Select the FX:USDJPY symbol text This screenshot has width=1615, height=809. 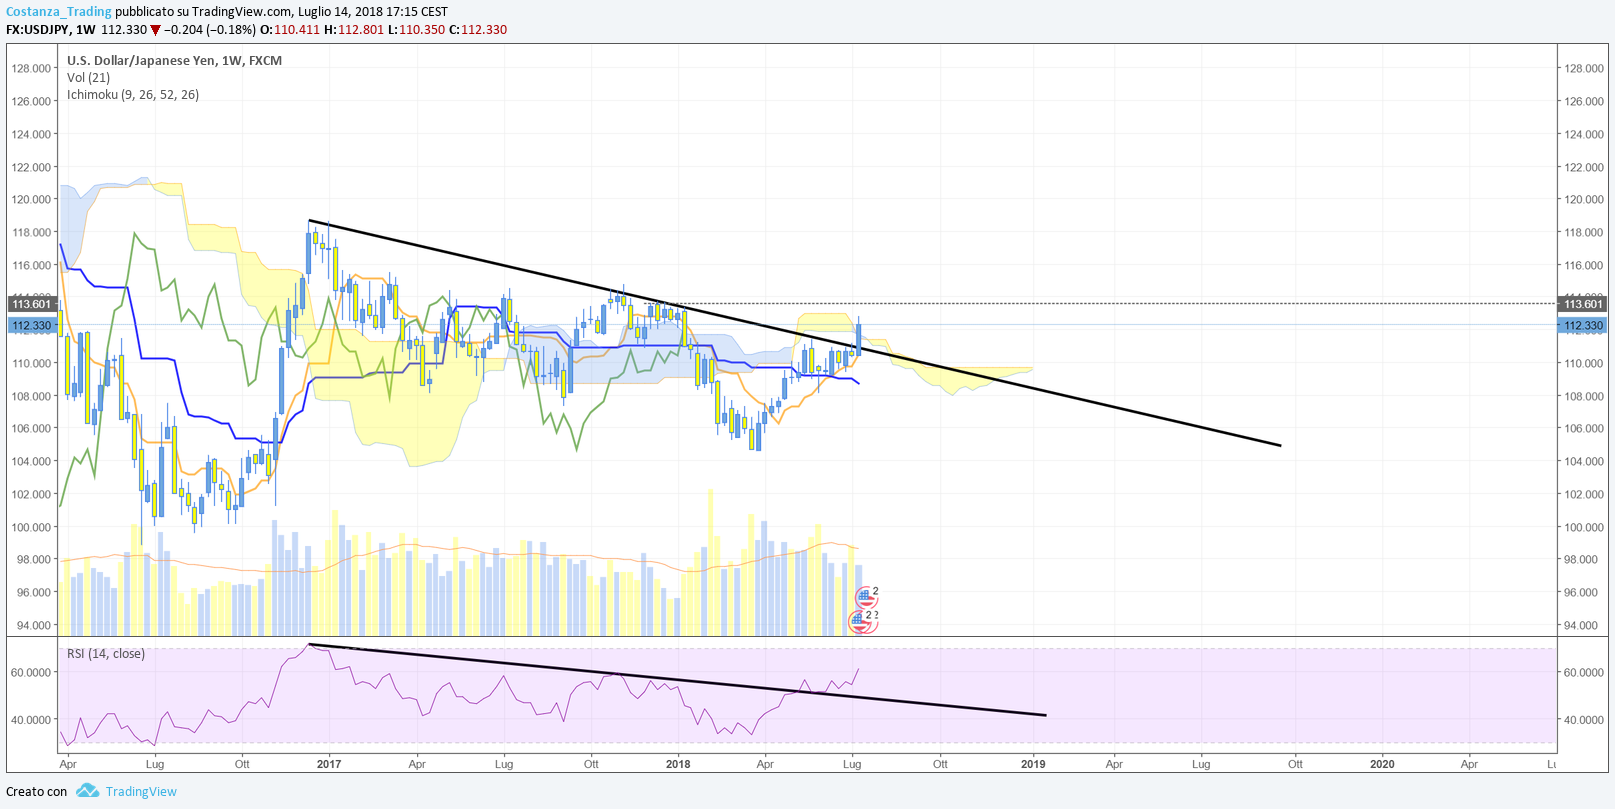pyautogui.click(x=38, y=30)
